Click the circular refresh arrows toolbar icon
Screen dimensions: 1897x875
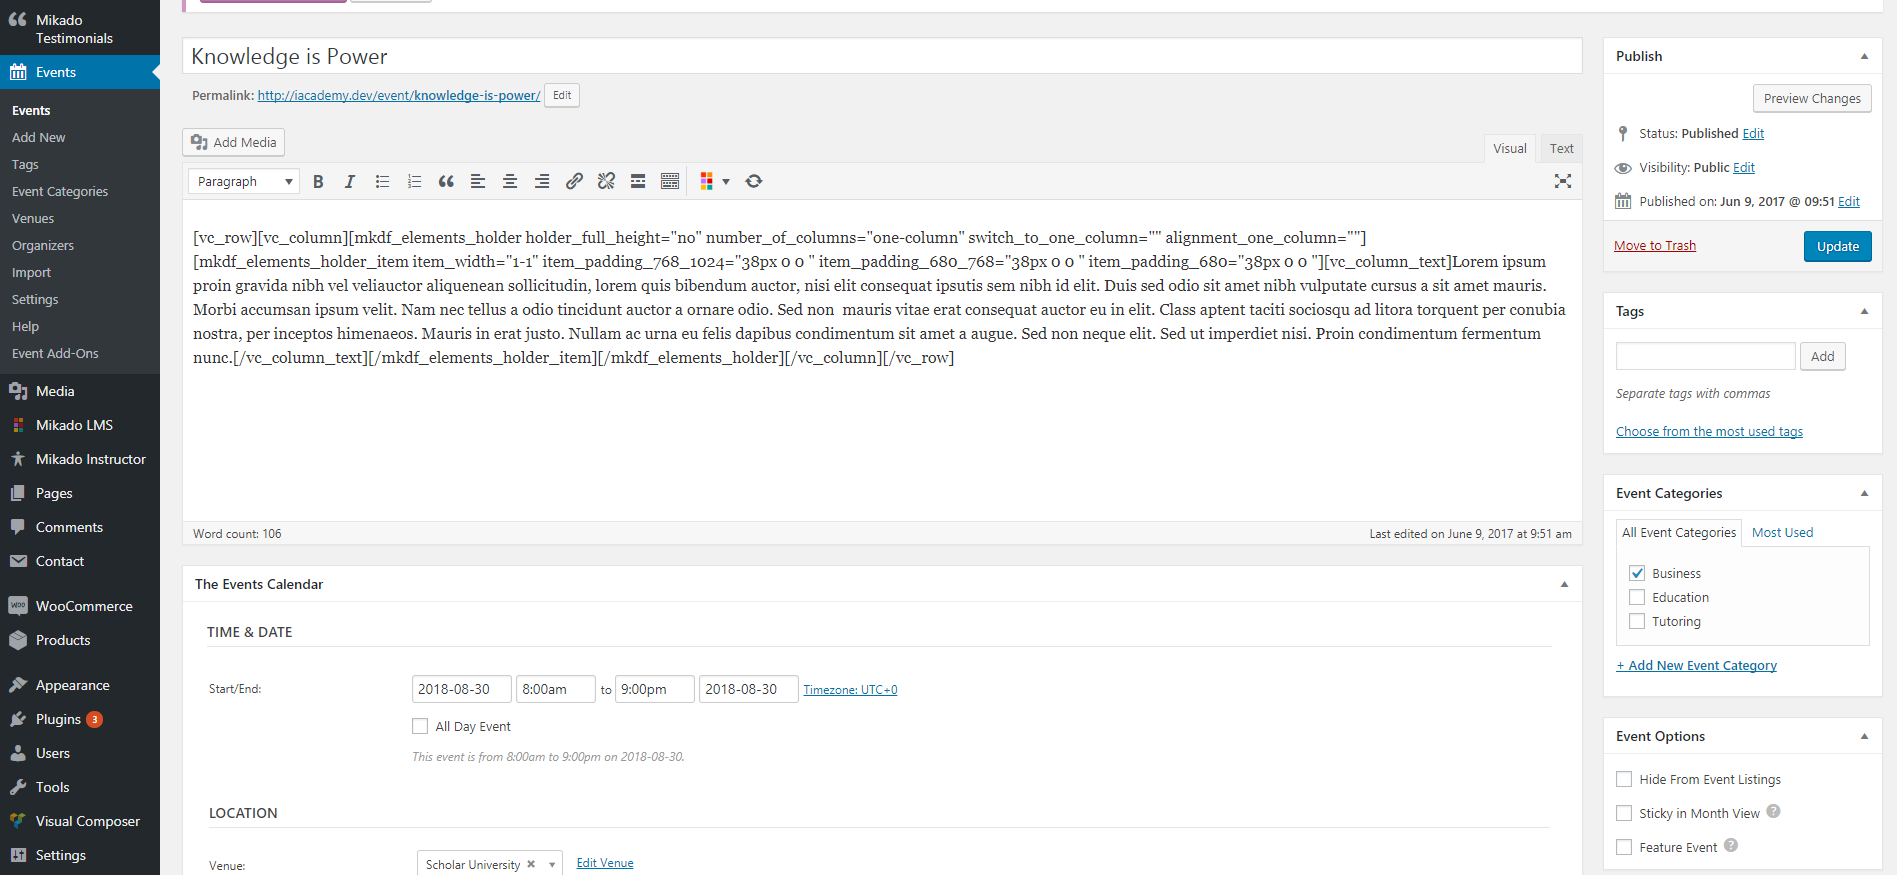point(754,181)
